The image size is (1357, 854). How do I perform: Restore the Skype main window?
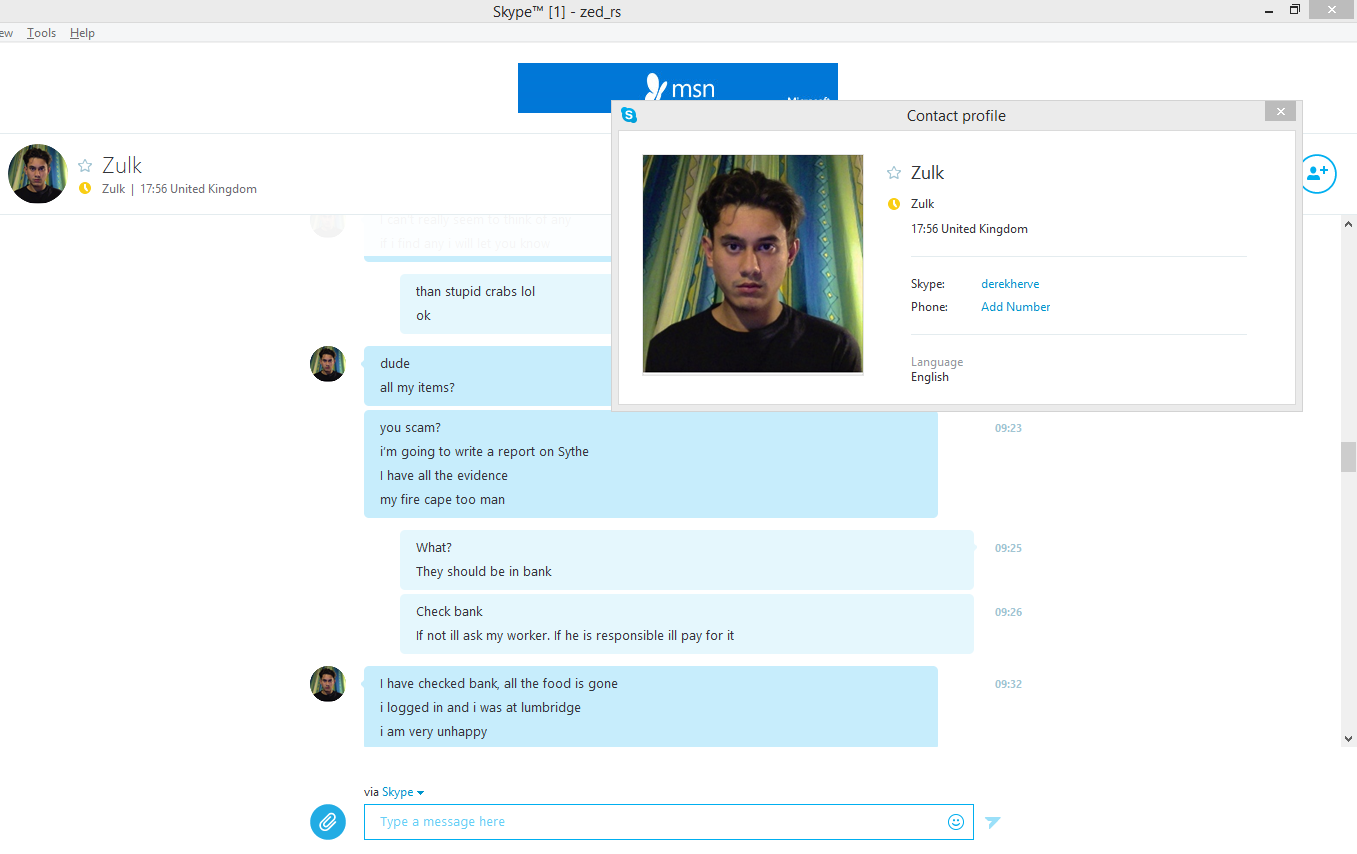(1295, 10)
